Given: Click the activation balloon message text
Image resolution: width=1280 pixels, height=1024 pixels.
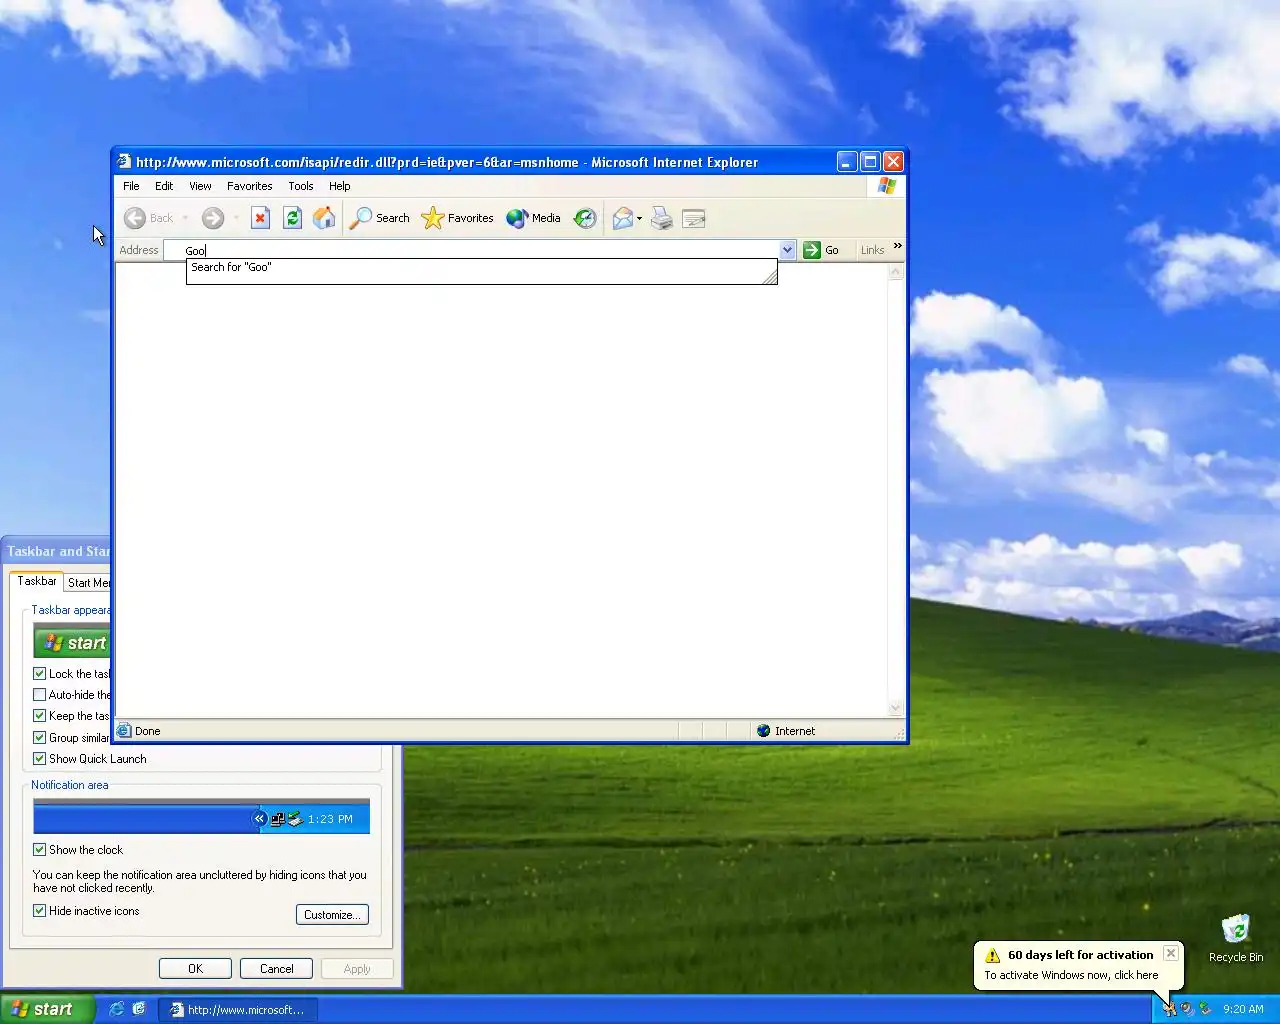Looking at the screenshot, I should point(1071,975).
